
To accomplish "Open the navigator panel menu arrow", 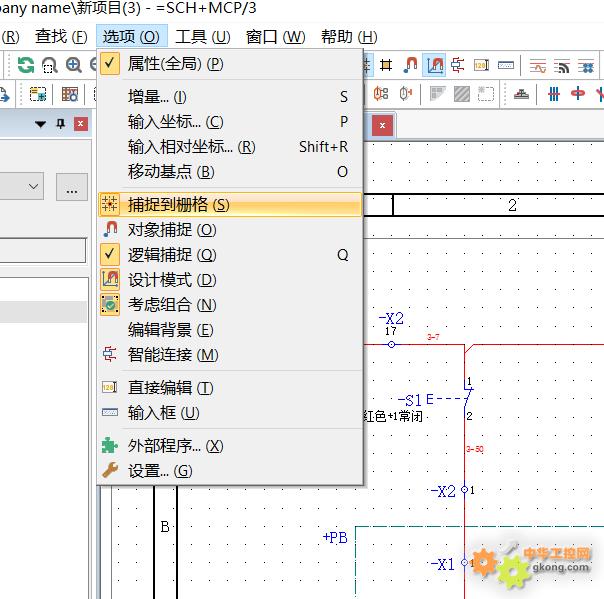I will pyautogui.click(x=40, y=124).
